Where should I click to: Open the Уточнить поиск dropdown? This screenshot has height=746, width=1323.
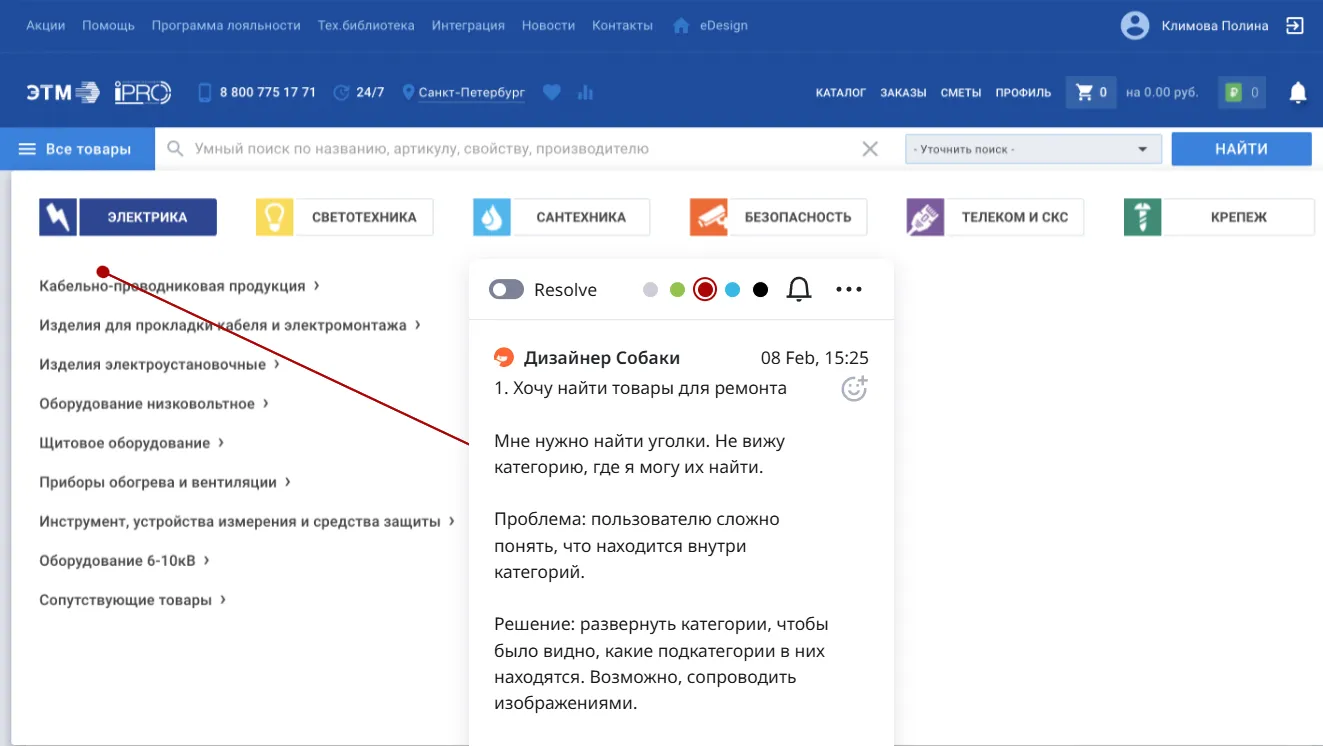[1033, 148]
